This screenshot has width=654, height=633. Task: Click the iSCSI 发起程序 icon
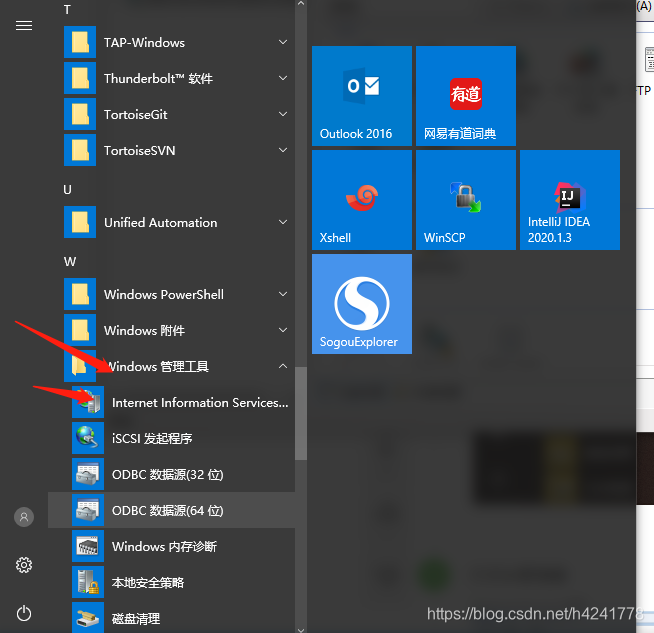pyautogui.click(x=88, y=438)
